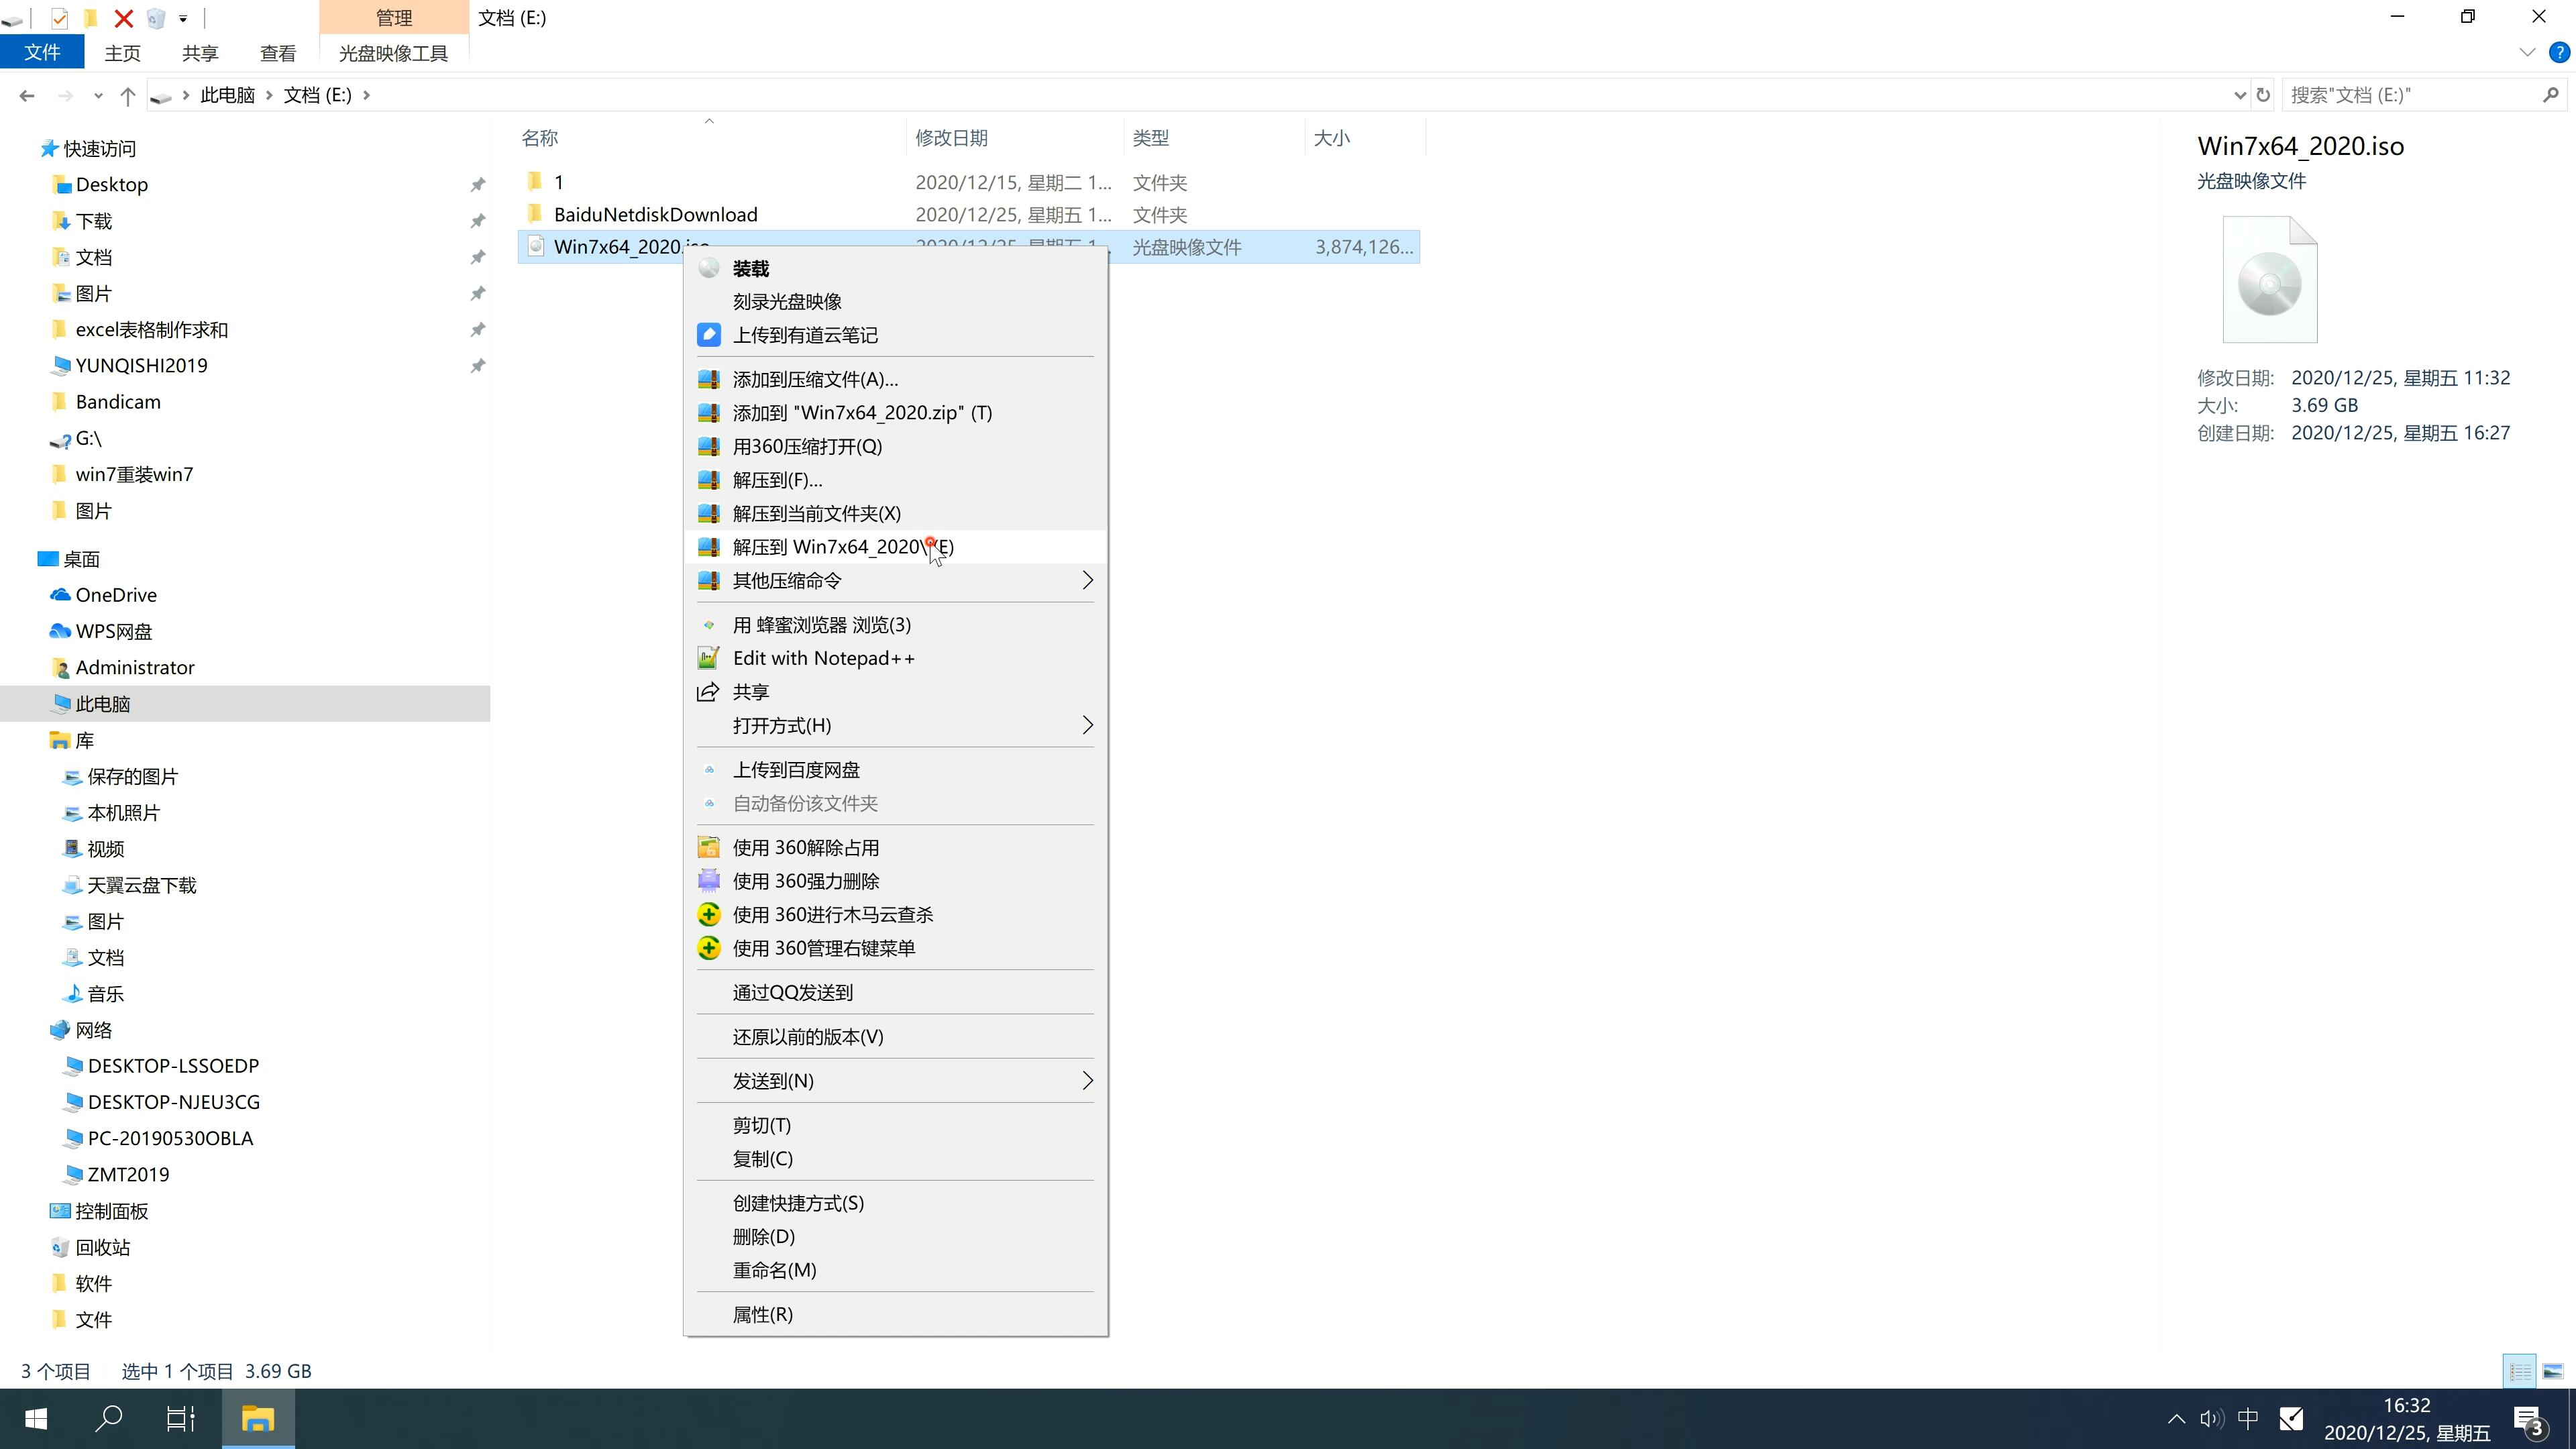Open 添加到压缩文件(A) dialog
The width and height of the screenshot is (2576, 1449).
(x=814, y=377)
